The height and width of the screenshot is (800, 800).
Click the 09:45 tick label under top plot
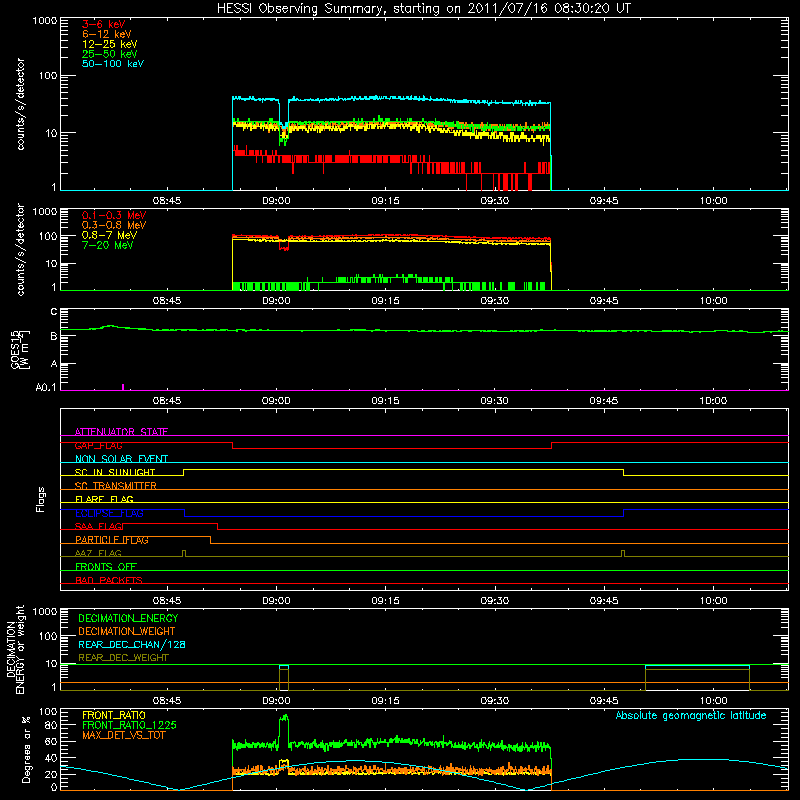[604, 201]
